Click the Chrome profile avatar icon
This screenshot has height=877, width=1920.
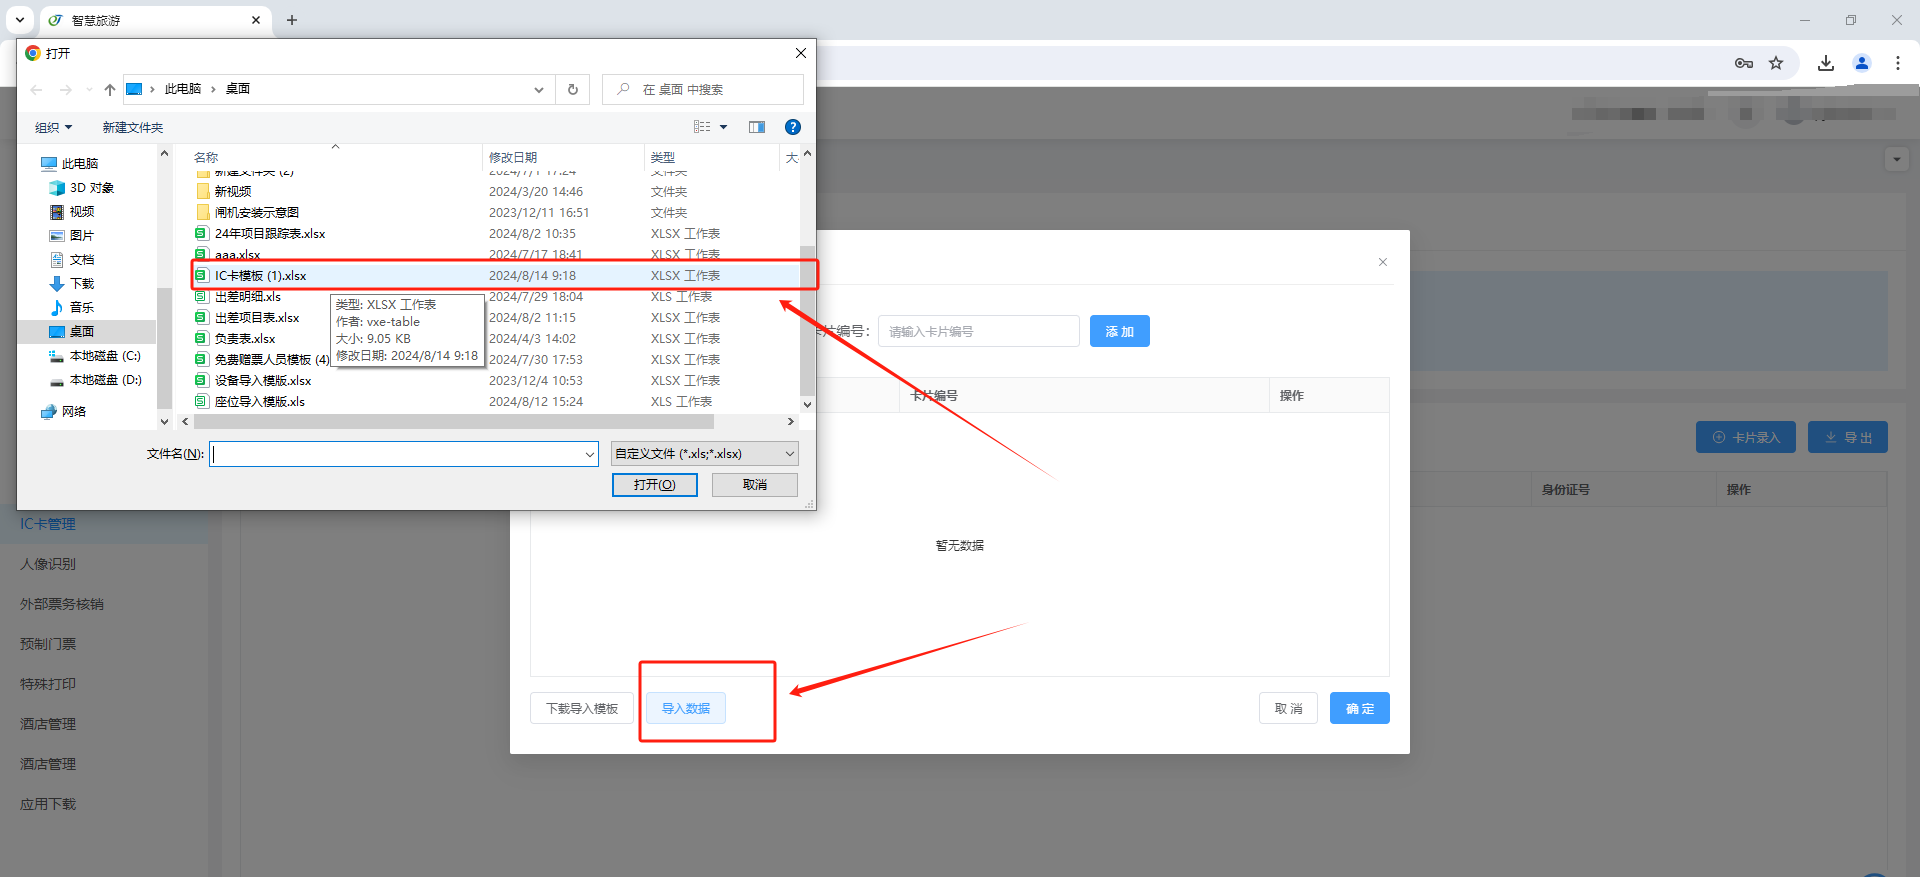pyautogui.click(x=1862, y=63)
